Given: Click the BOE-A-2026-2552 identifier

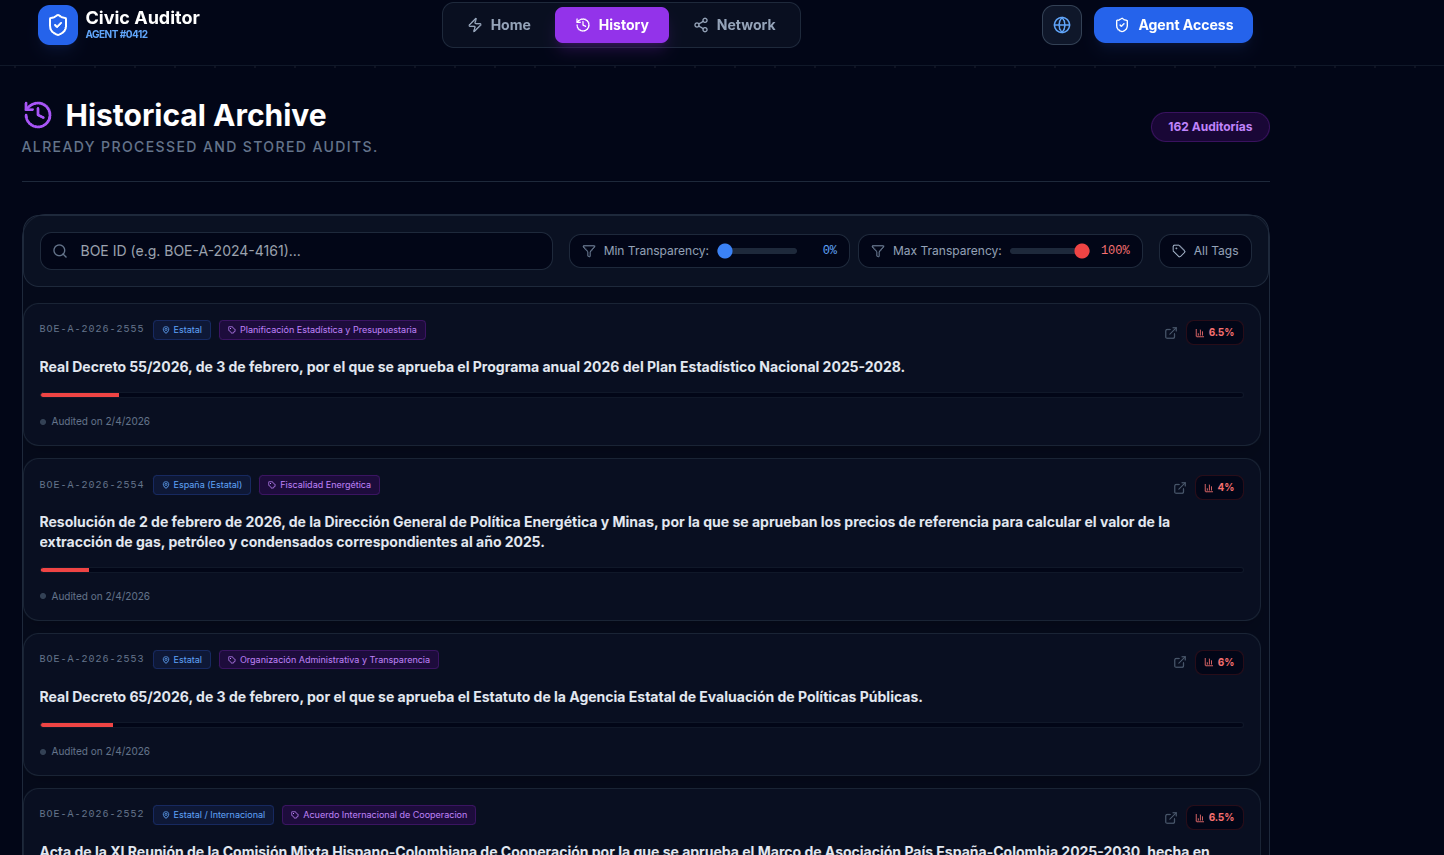Looking at the screenshot, I should (x=92, y=814).
